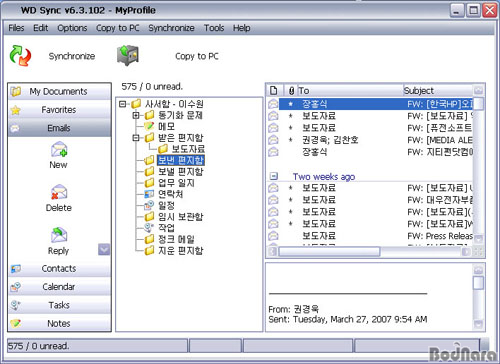Image resolution: width=500 pixels, height=364 pixels.
Task: Click the Synchronize arrows icon in toolbar
Action: (x=20, y=55)
